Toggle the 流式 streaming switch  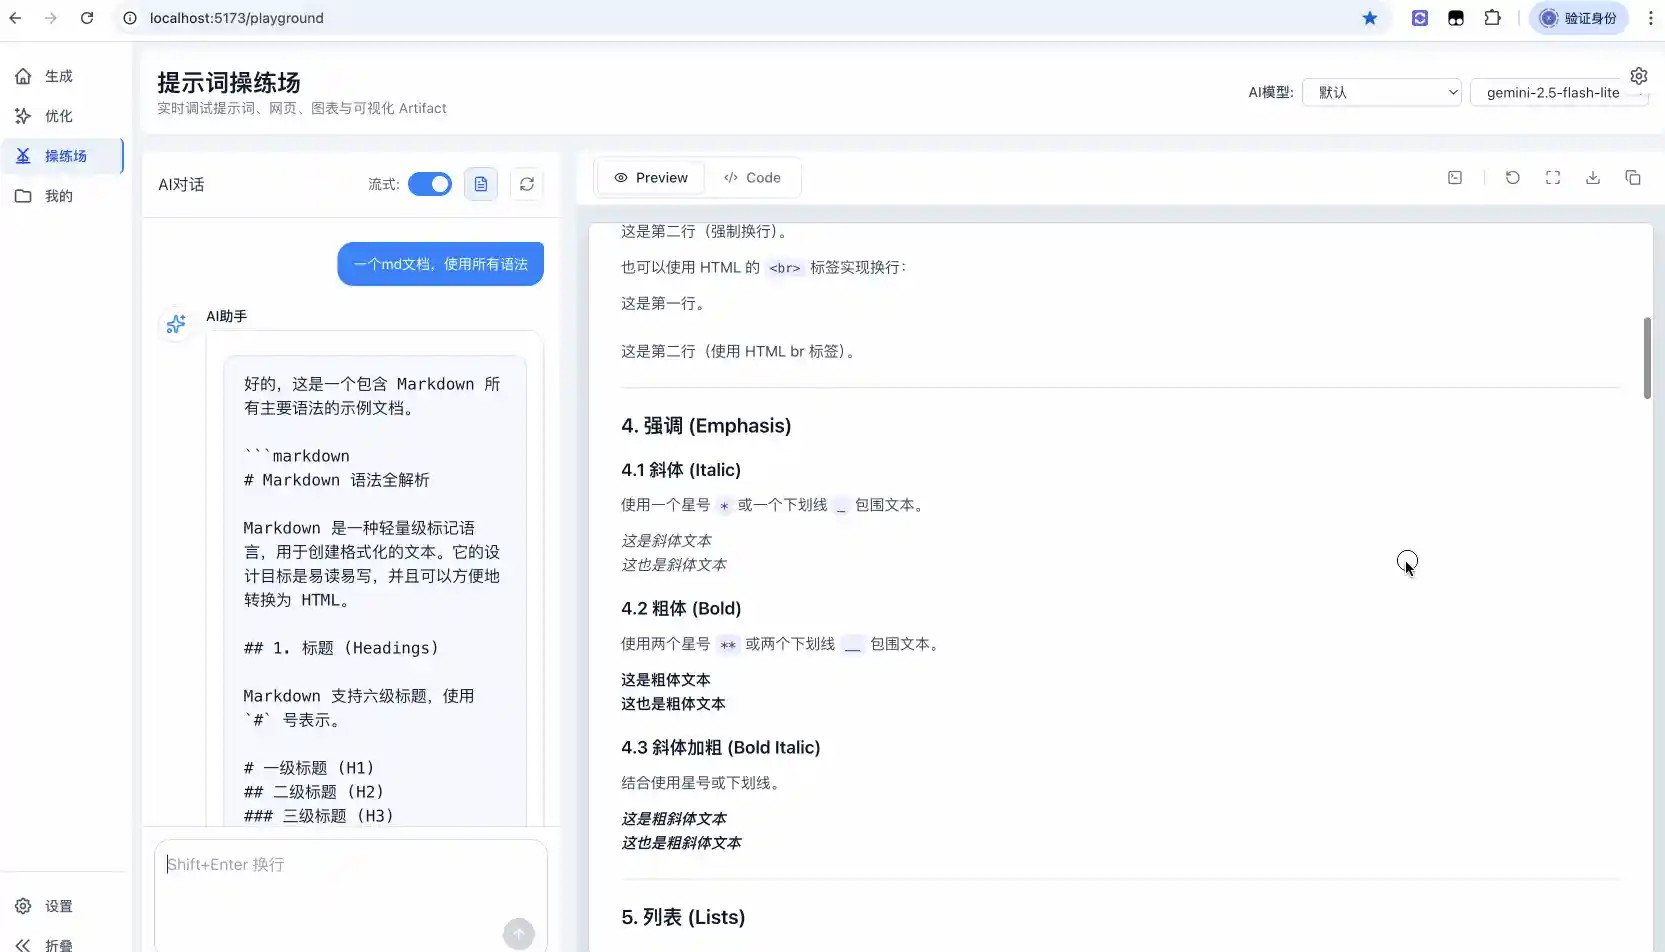tap(430, 184)
